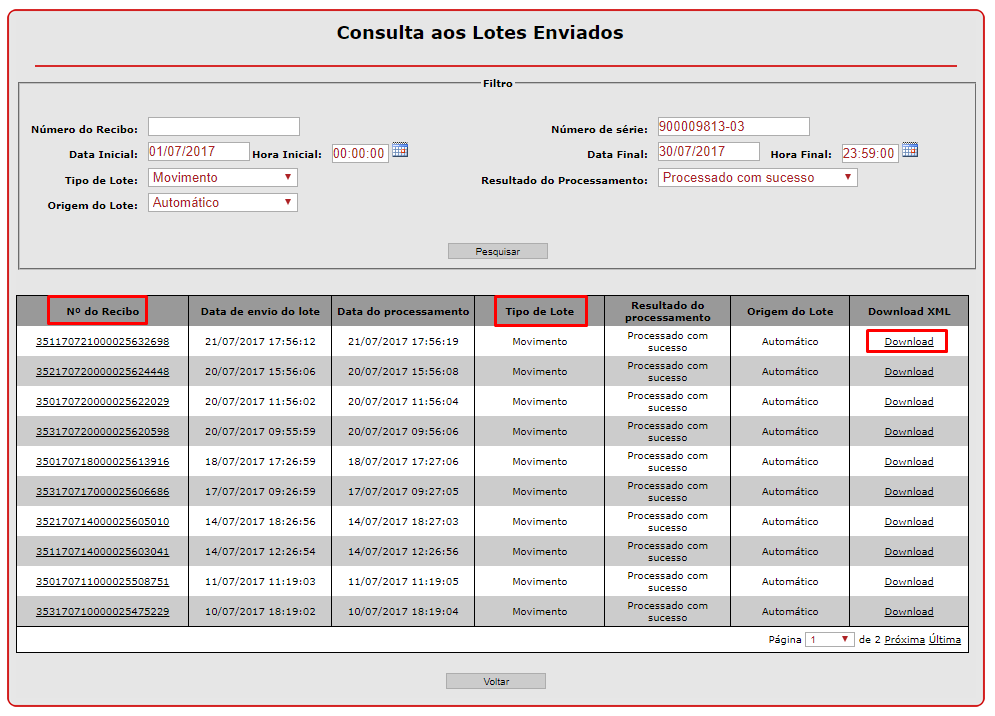Click the Data de envio do lote header

[x=260, y=312]
